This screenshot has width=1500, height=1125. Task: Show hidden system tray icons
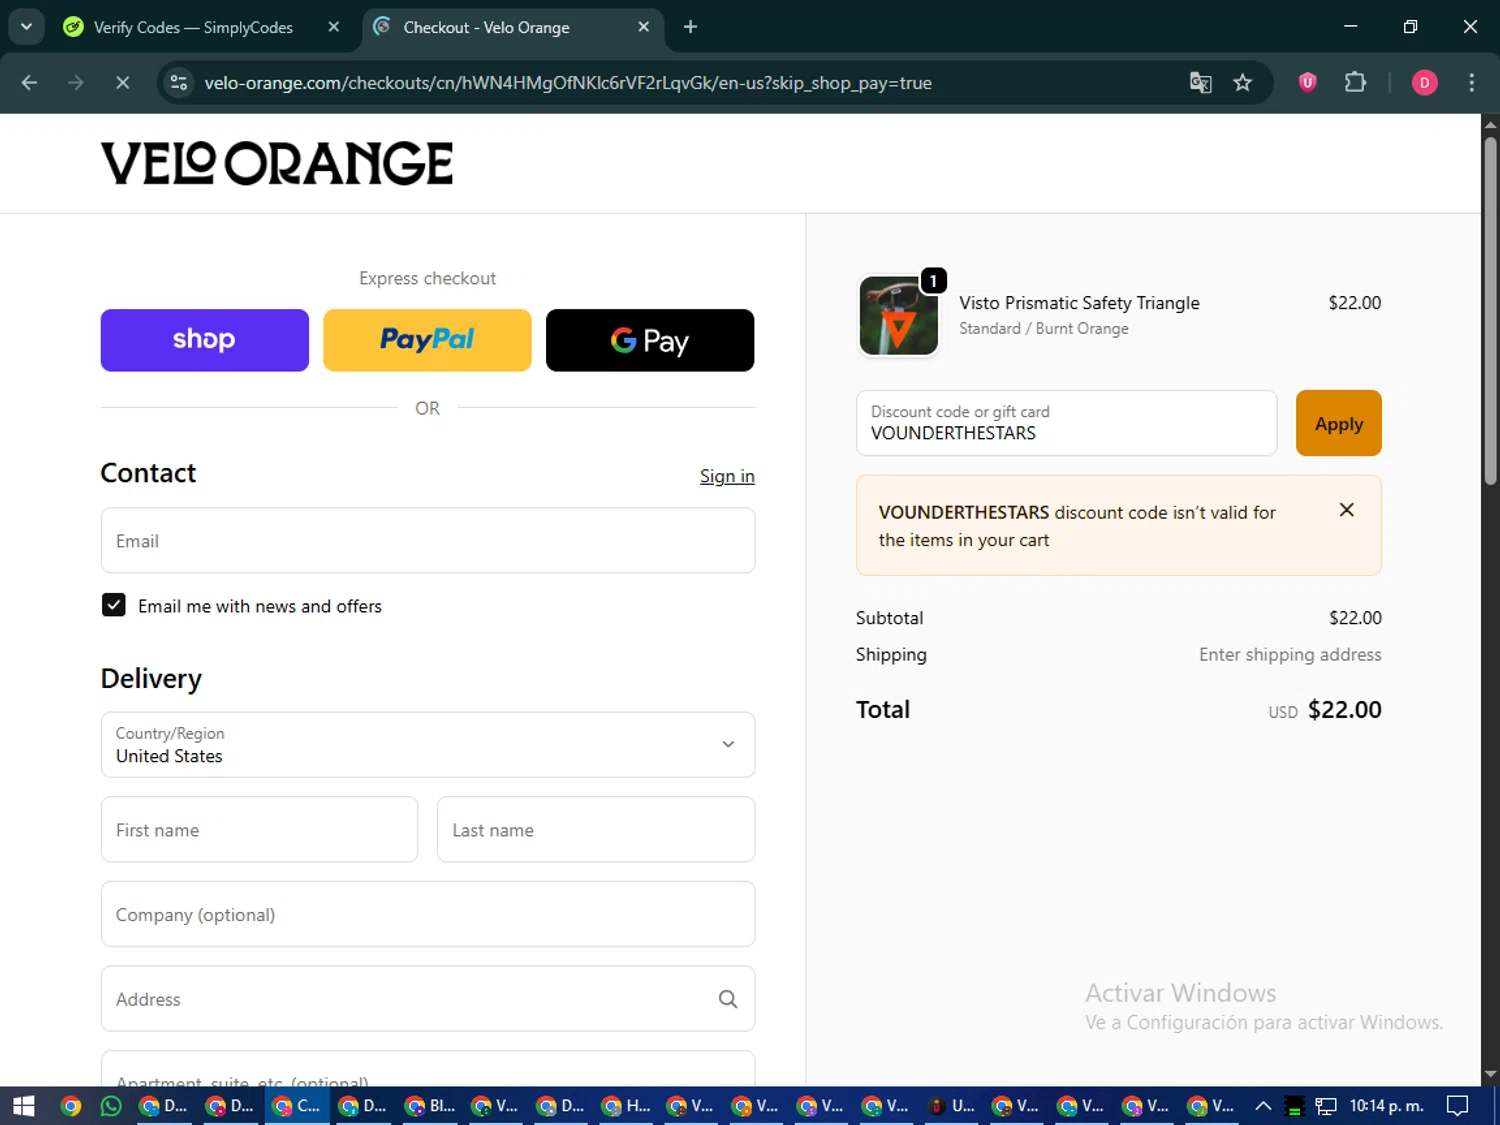point(1263,1106)
